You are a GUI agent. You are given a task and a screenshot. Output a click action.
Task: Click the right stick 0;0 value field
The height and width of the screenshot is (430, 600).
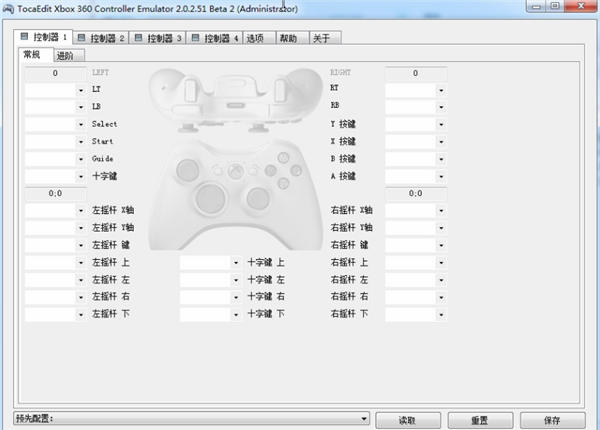pos(416,194)
